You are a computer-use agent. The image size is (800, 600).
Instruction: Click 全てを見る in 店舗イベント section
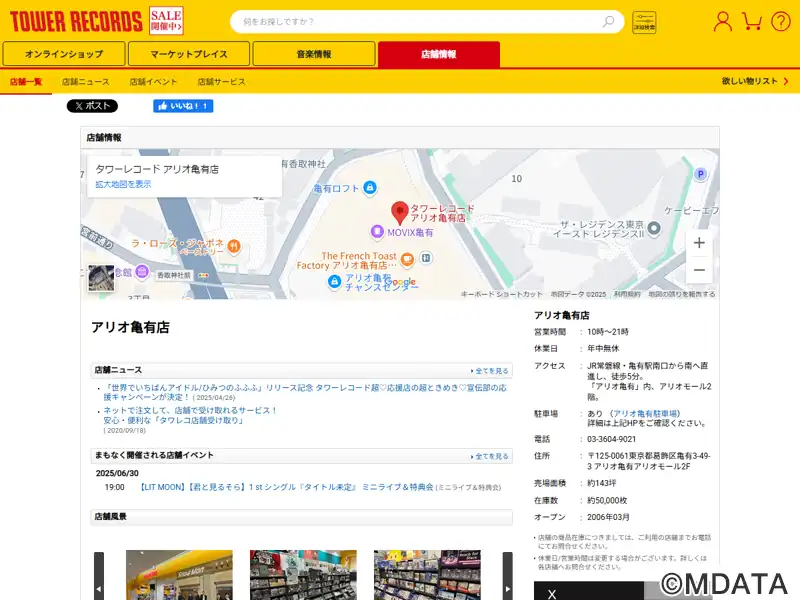click(490, 457)
